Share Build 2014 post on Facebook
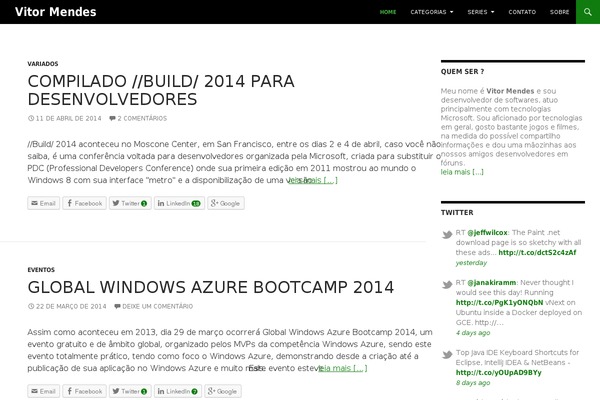600x400 pixels. pos(85,203)
